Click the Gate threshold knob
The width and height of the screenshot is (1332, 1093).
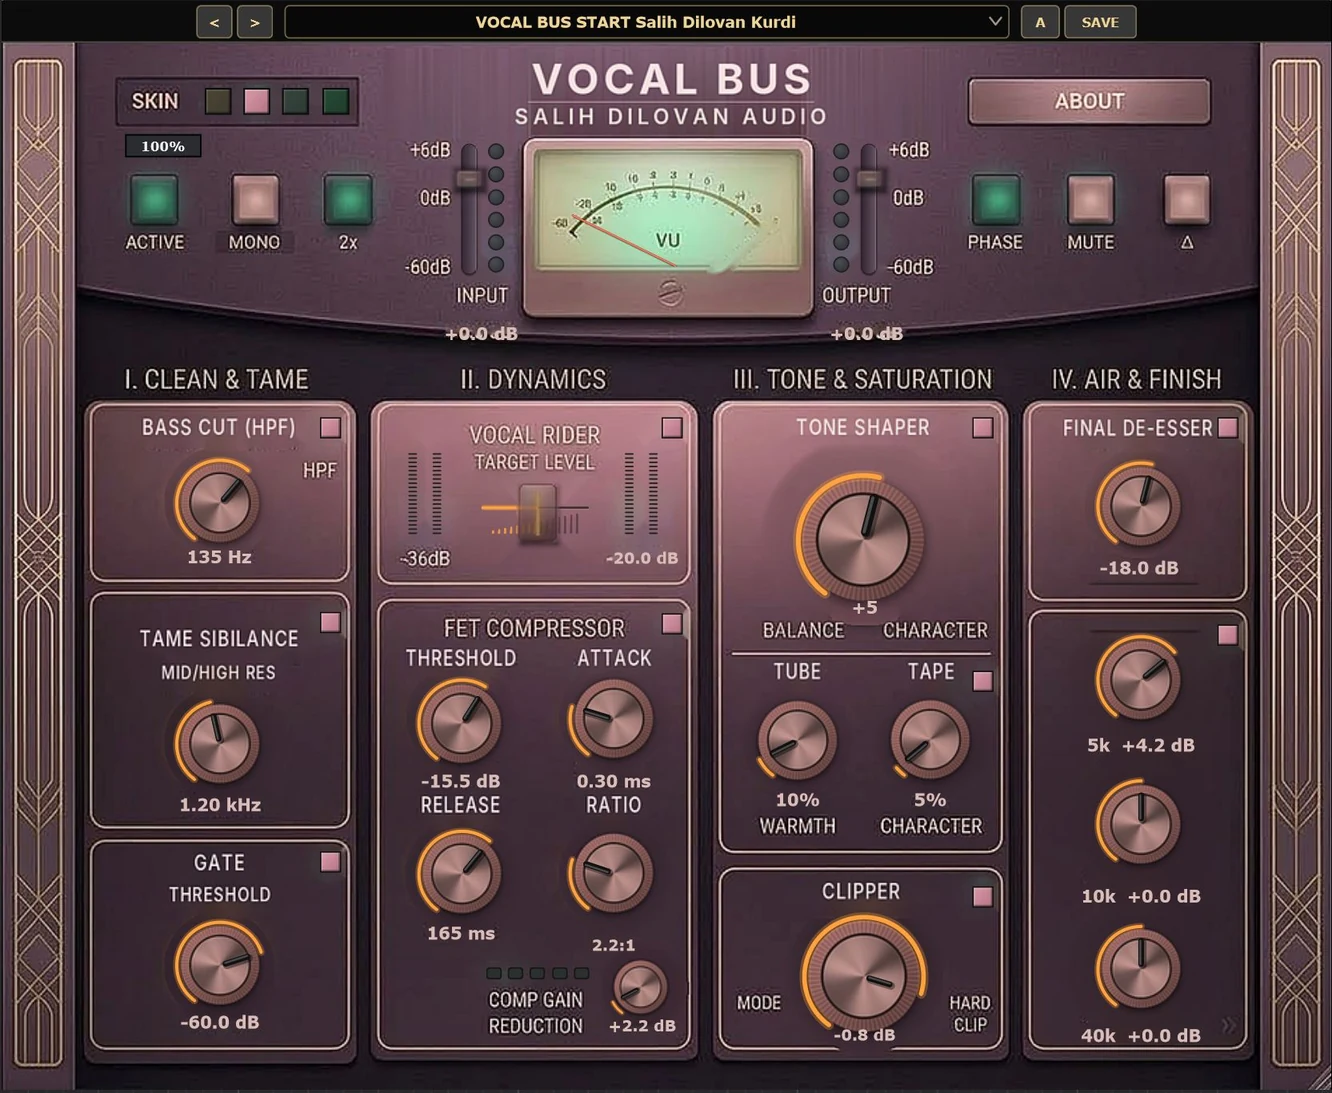pos(219,964)
